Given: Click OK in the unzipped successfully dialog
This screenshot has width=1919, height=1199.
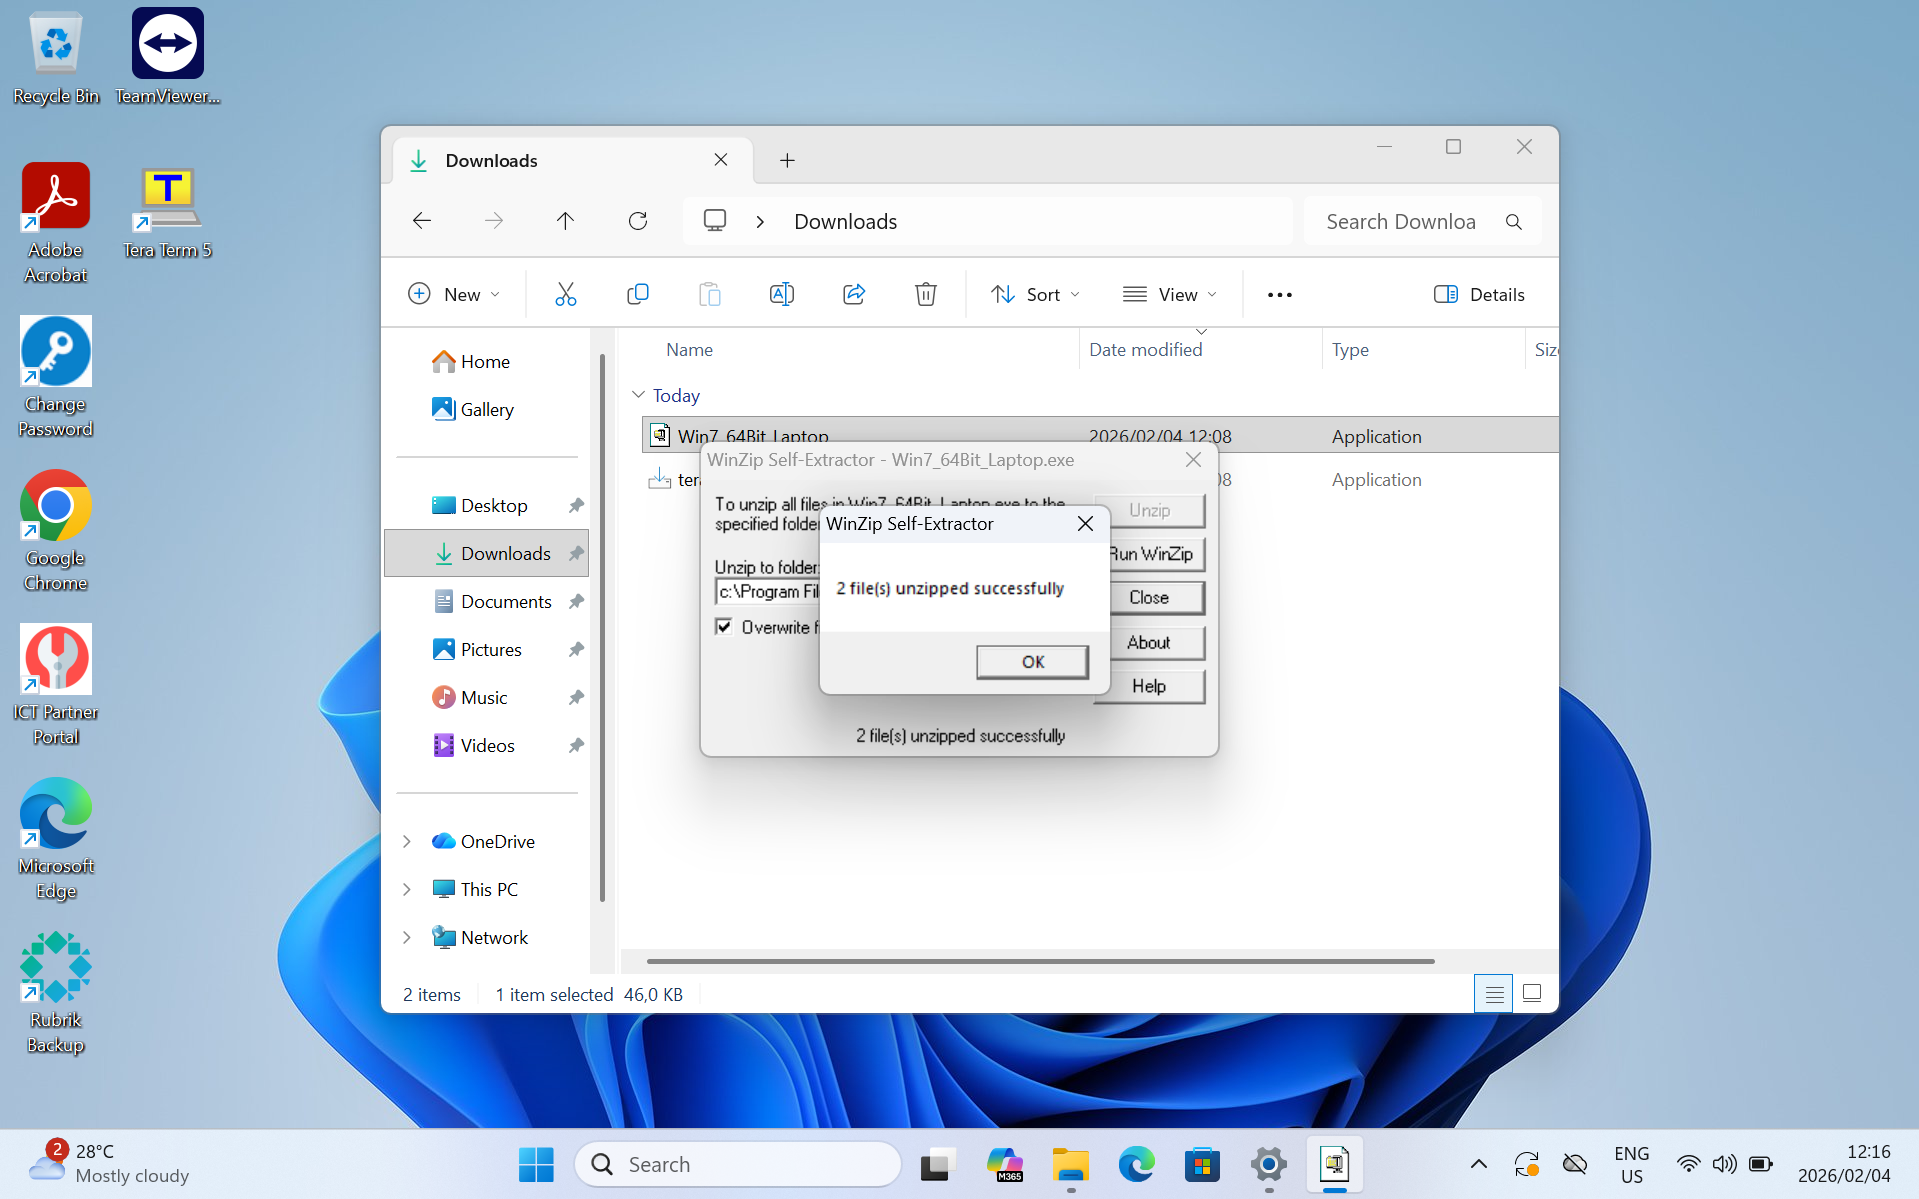Looking at the screenshot, I should tap(1032, 662).
